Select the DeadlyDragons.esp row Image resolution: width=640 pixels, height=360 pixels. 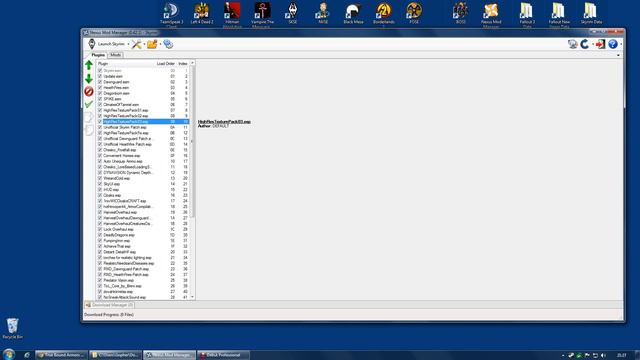pyautogui.click(x=143, y=235)
